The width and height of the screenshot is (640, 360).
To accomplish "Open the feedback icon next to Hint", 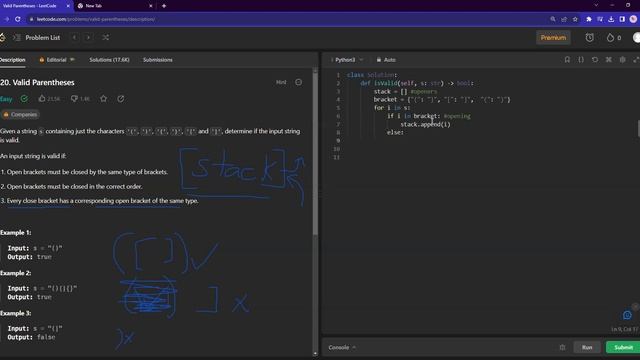I will click(x=298, y=82).
